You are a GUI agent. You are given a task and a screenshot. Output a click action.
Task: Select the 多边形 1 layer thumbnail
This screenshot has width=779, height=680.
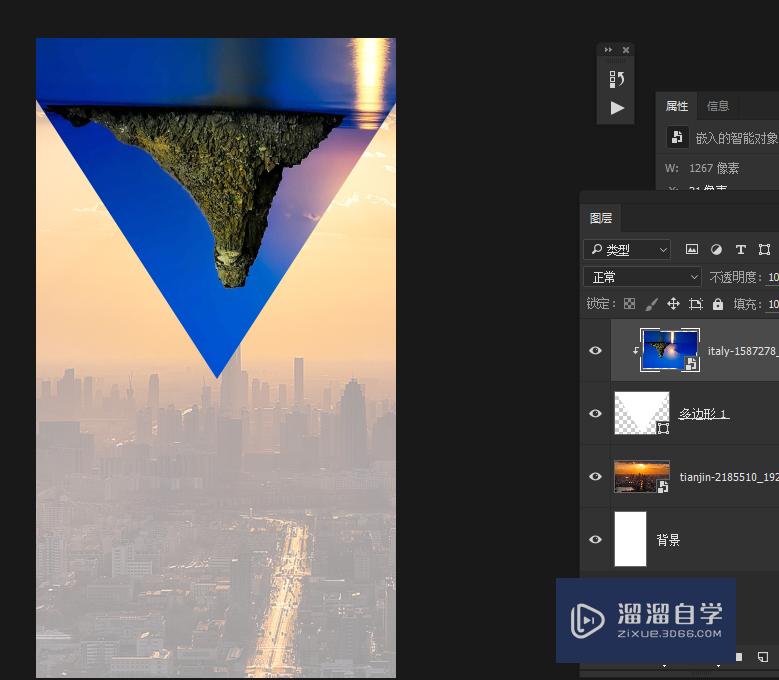coord(642,413)
